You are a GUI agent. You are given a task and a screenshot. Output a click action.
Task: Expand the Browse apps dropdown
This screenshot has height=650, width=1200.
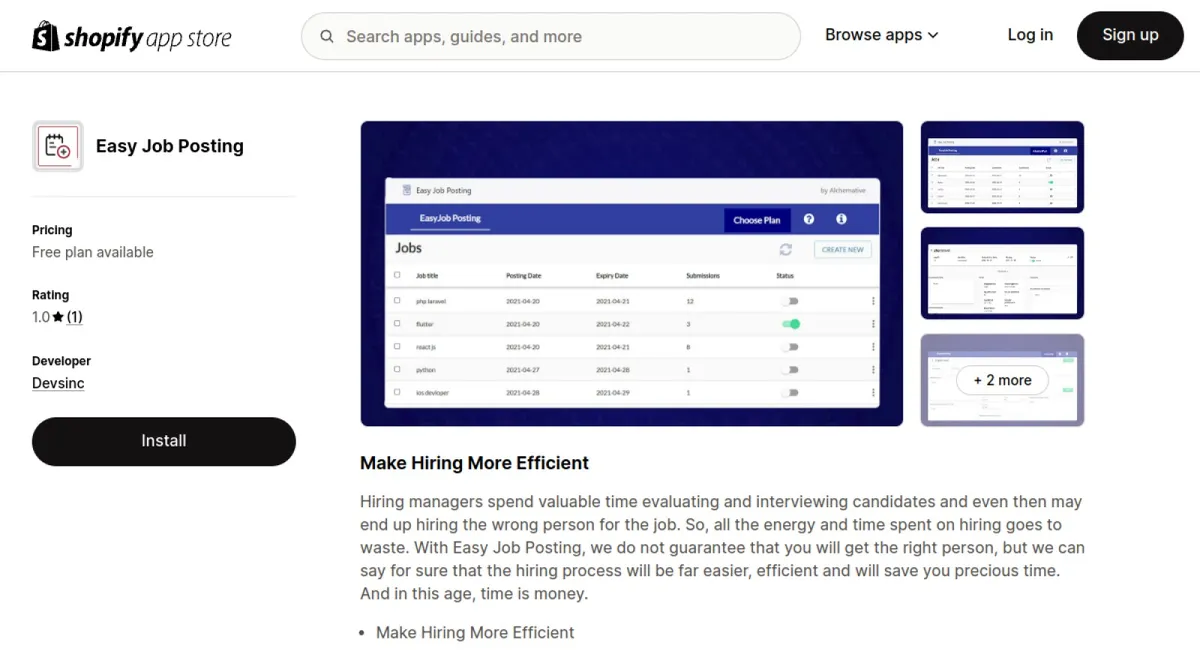click(882, 35)
